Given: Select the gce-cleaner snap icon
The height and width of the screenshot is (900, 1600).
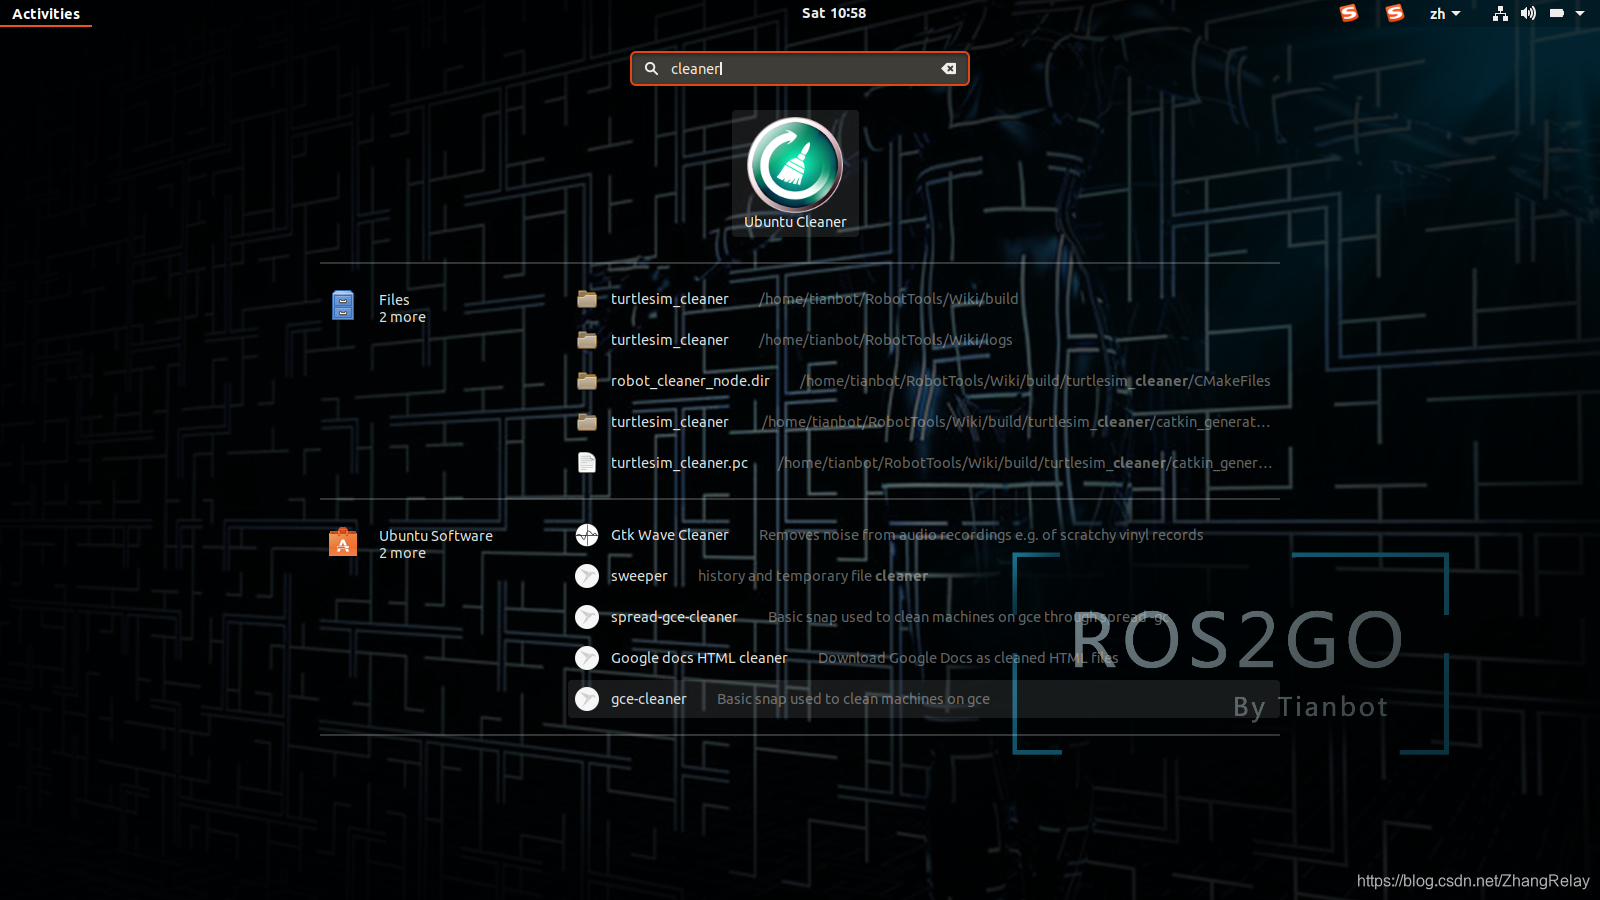Looking at the screenshot, I should click(x=587, y=699).
